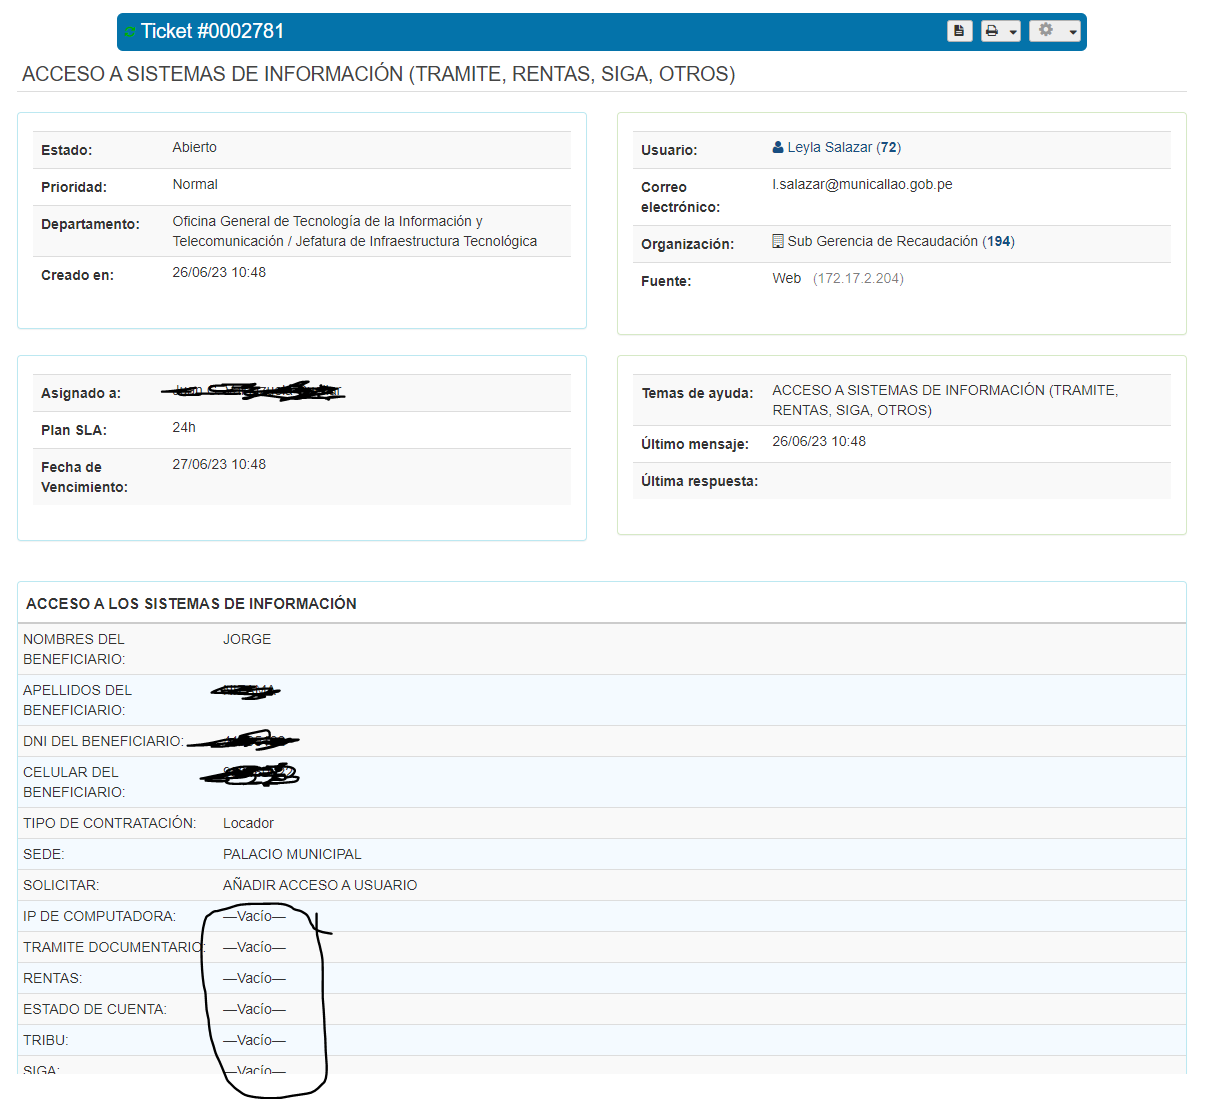This screenshot has height=1099, width=1216.
Task: Open the gear settings dropdown arrow
Action: coord(1072,32)
